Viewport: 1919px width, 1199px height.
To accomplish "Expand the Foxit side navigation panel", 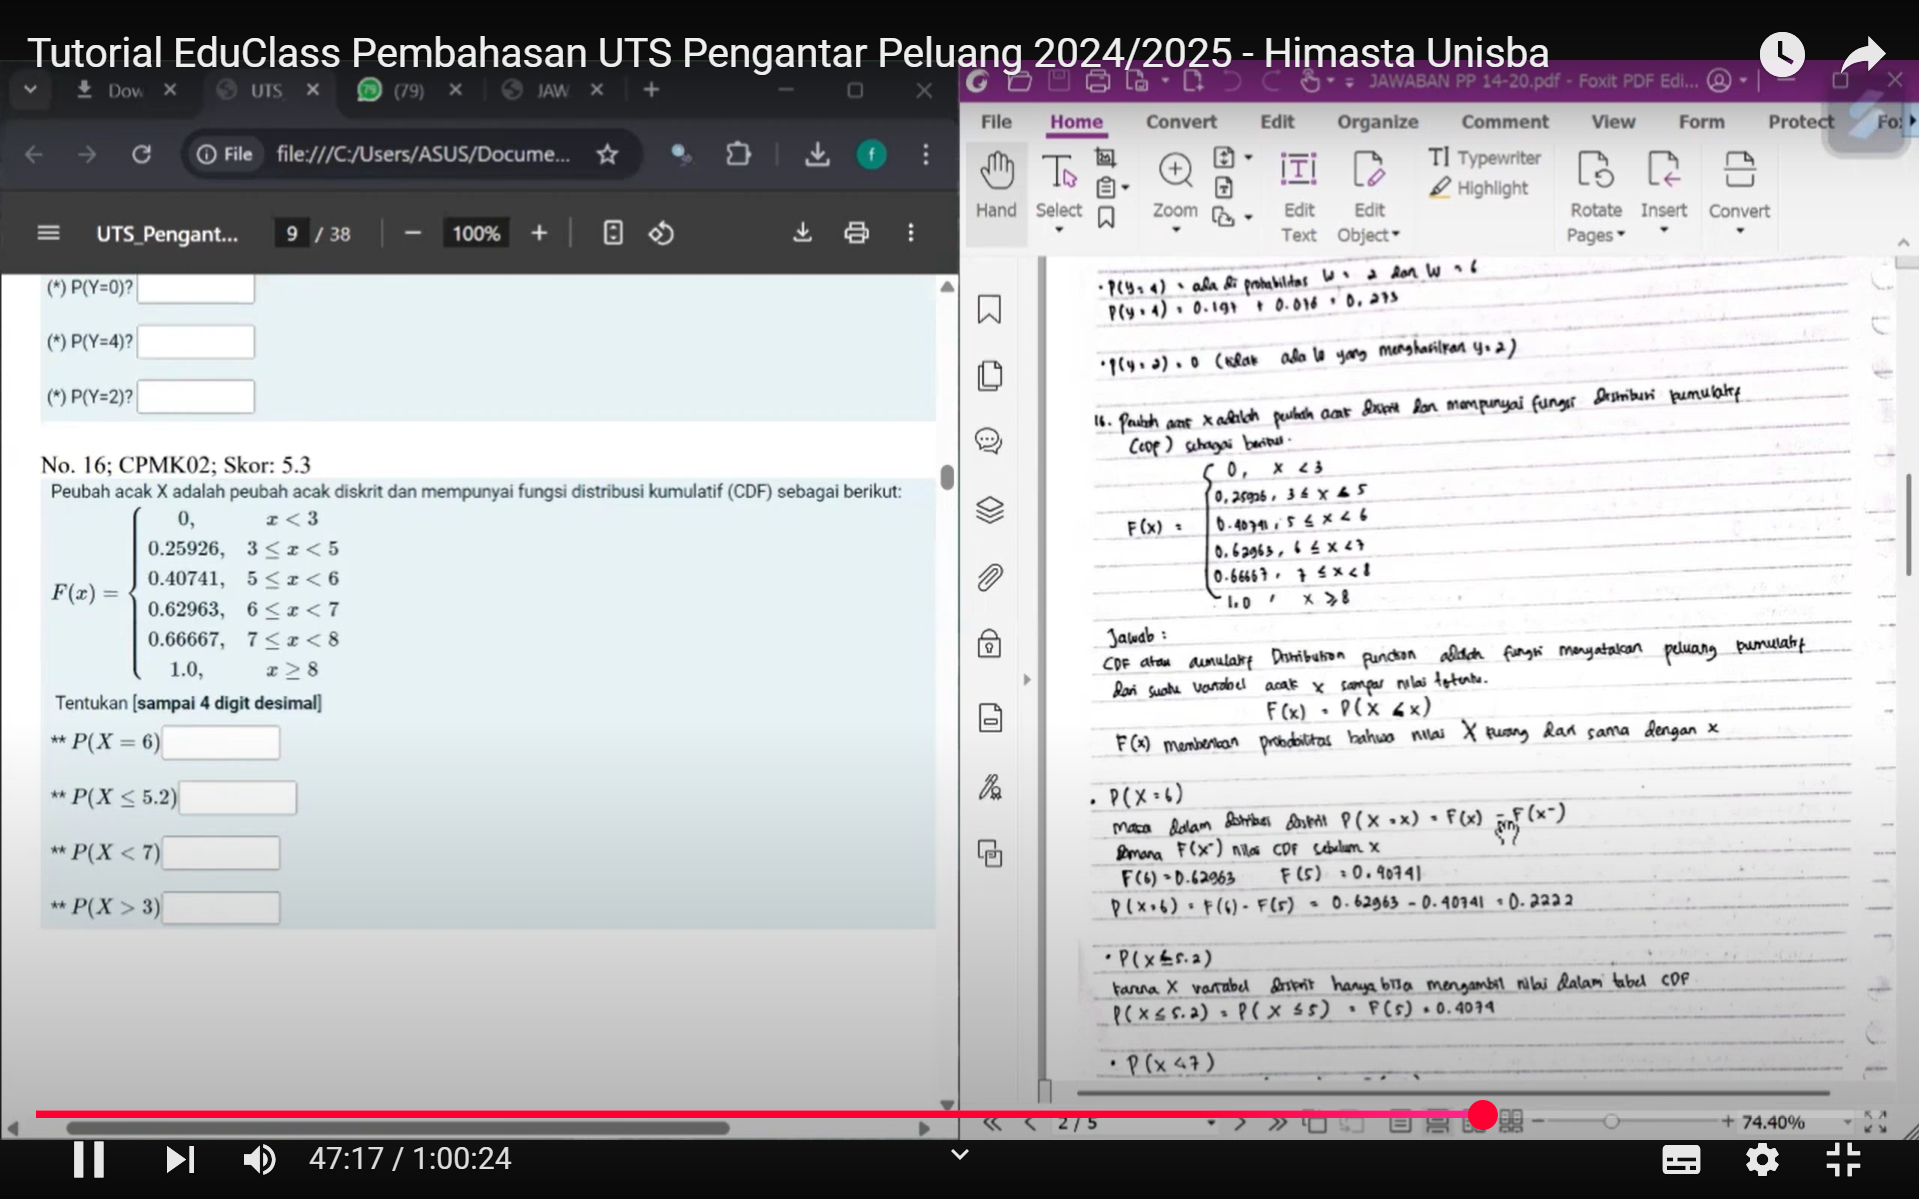I will [x=1026, y=680].
